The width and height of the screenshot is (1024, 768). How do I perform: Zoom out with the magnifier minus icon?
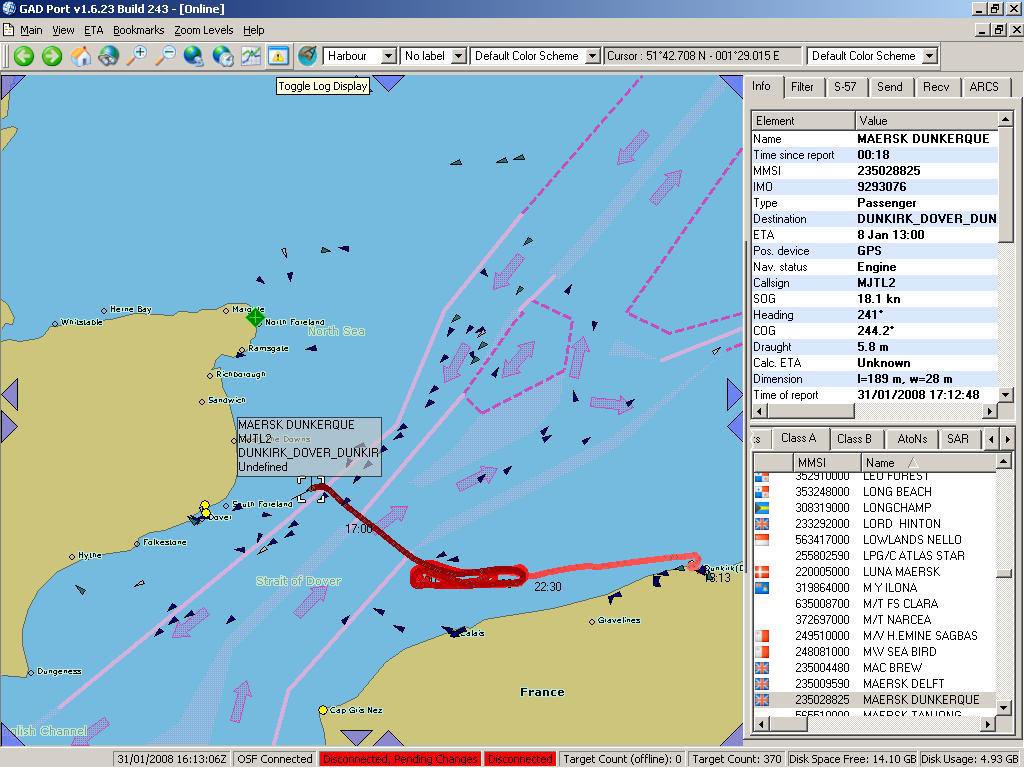[x=165, y=56]
